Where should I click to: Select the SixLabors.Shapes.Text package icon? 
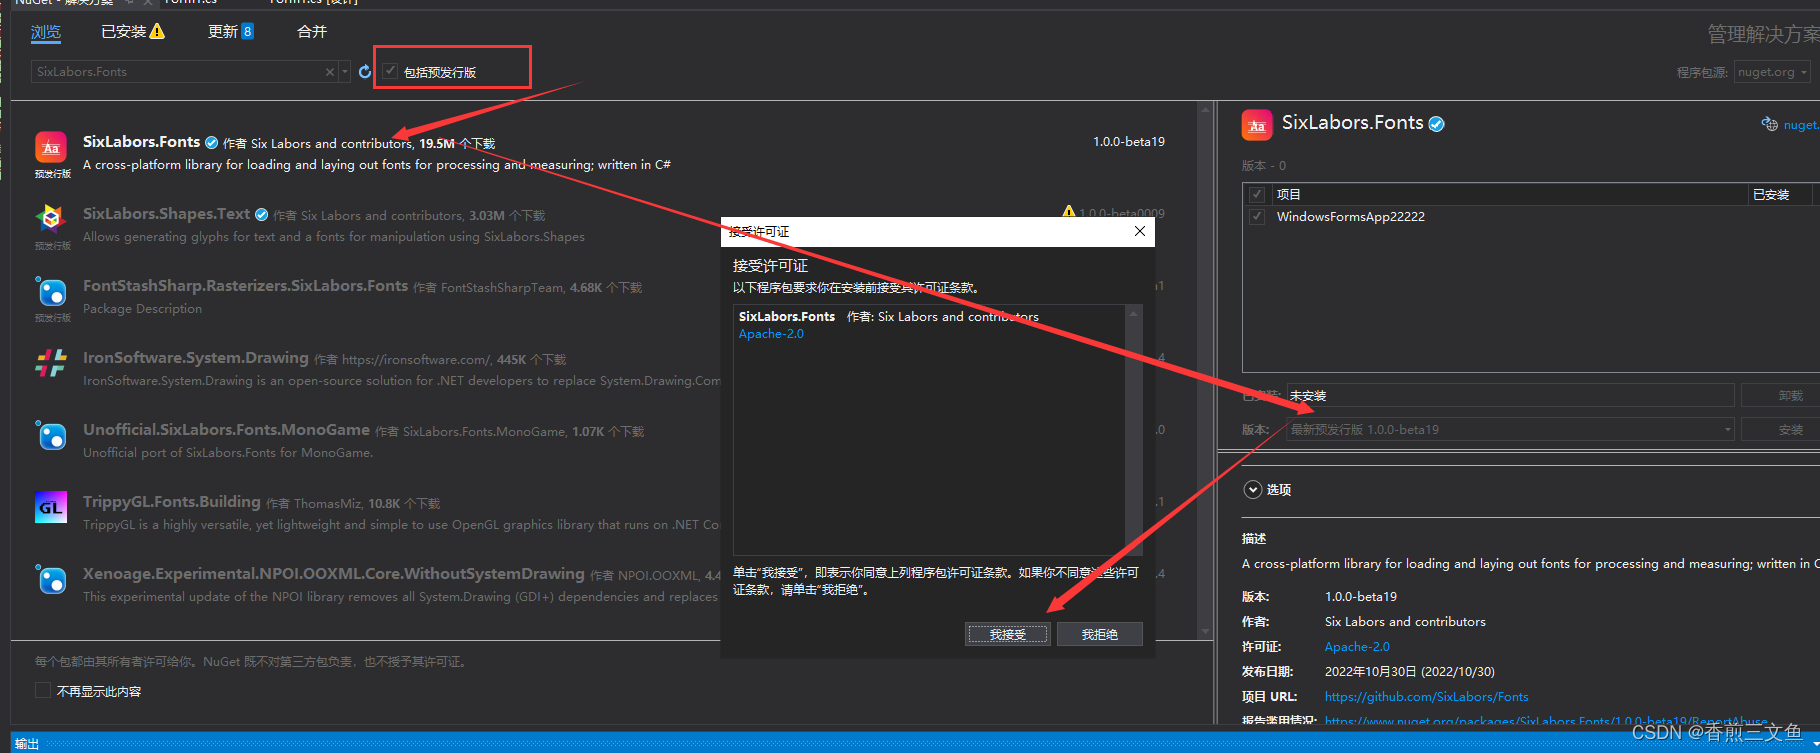tap(51, 219)
